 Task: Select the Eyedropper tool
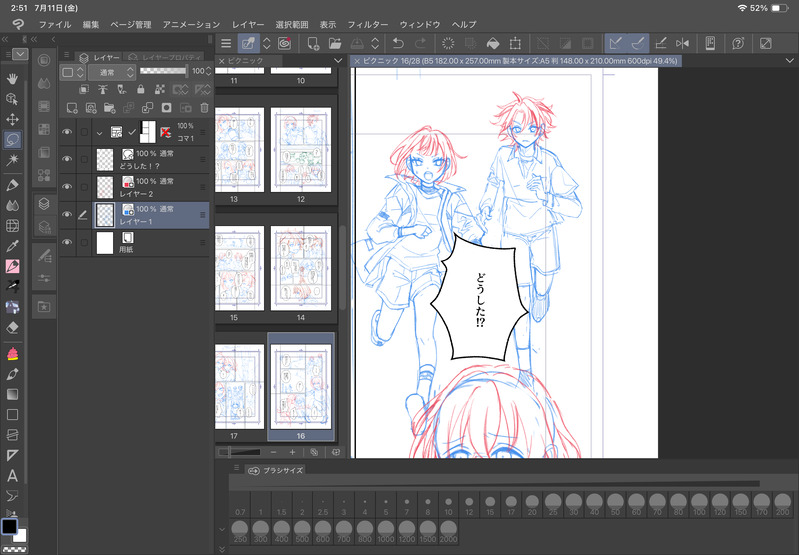pos(12,246)
